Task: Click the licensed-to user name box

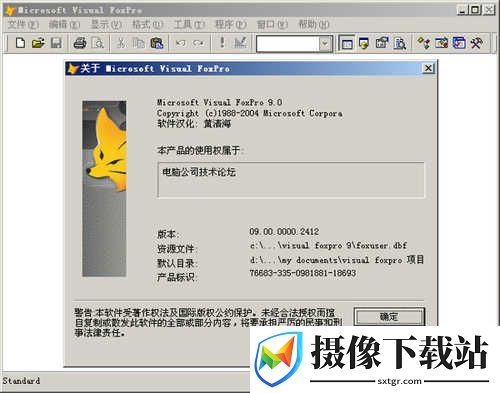Action: tap(291, 180)
